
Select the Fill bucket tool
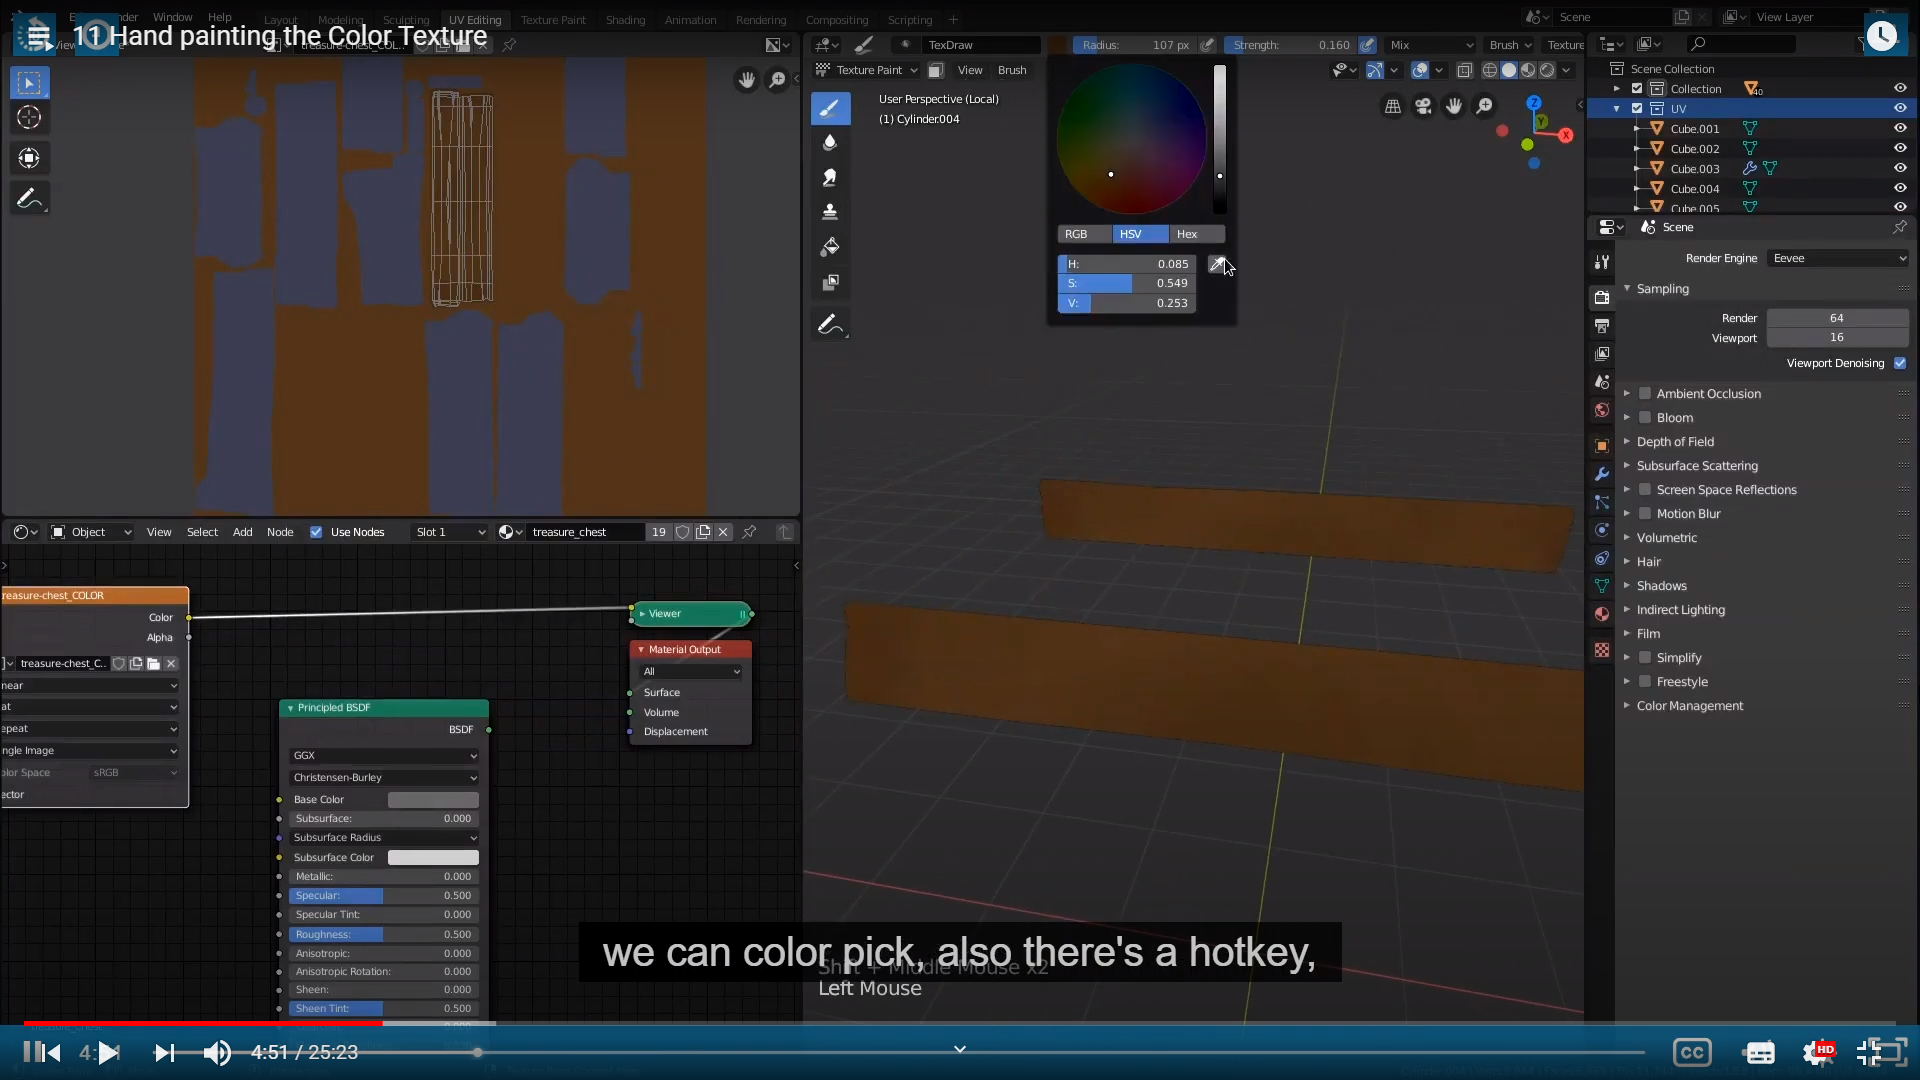tap(830, 247)
